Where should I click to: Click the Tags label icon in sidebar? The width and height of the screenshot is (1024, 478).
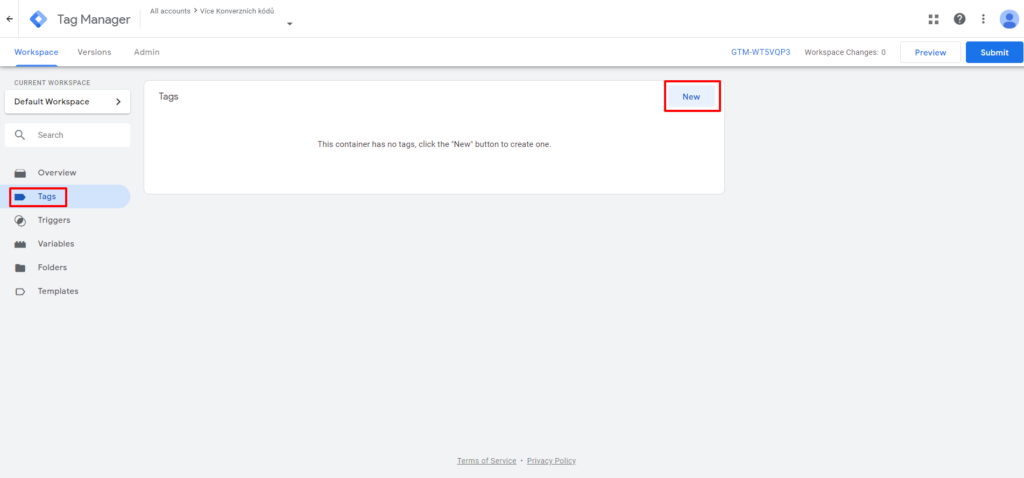(x=20, y=197)
